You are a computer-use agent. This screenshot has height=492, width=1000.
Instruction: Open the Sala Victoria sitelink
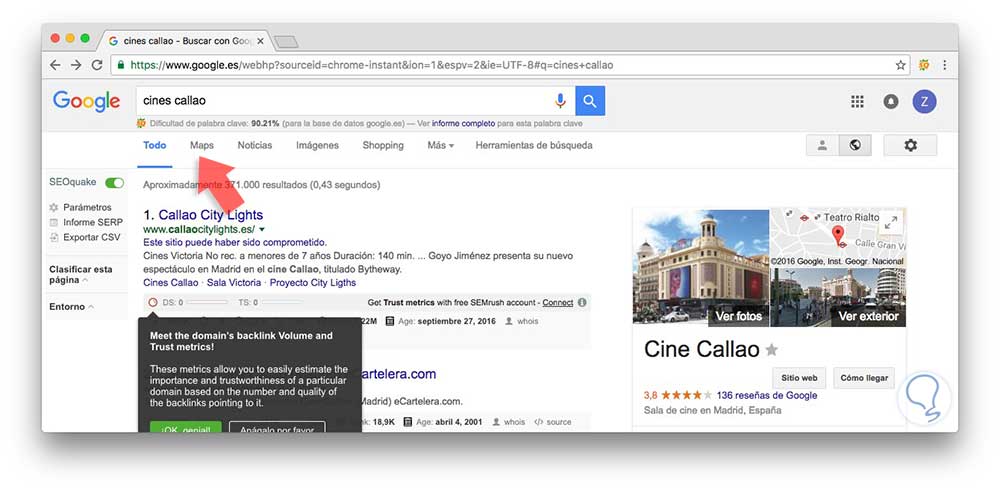tap(234, 283)
